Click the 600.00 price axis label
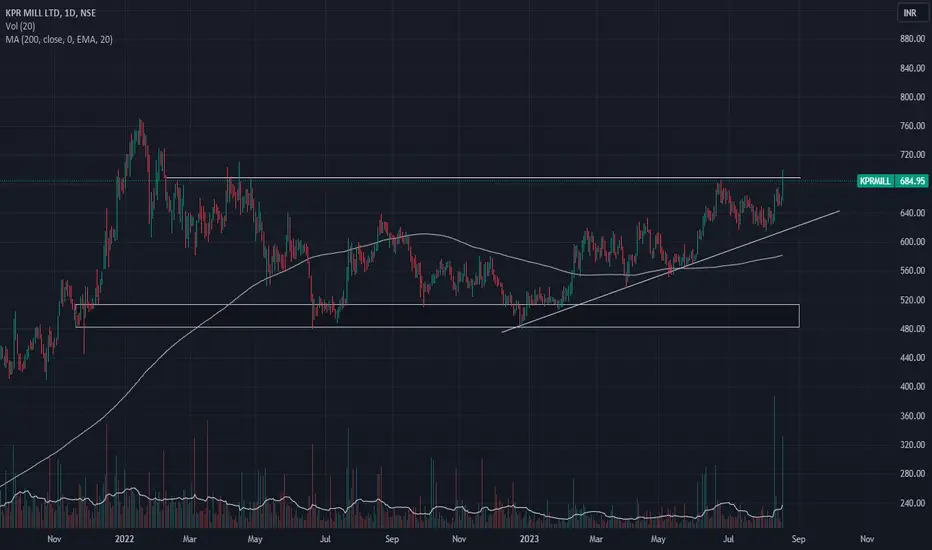The width and height of the screenshot is (932, 550). pos(912,242)
